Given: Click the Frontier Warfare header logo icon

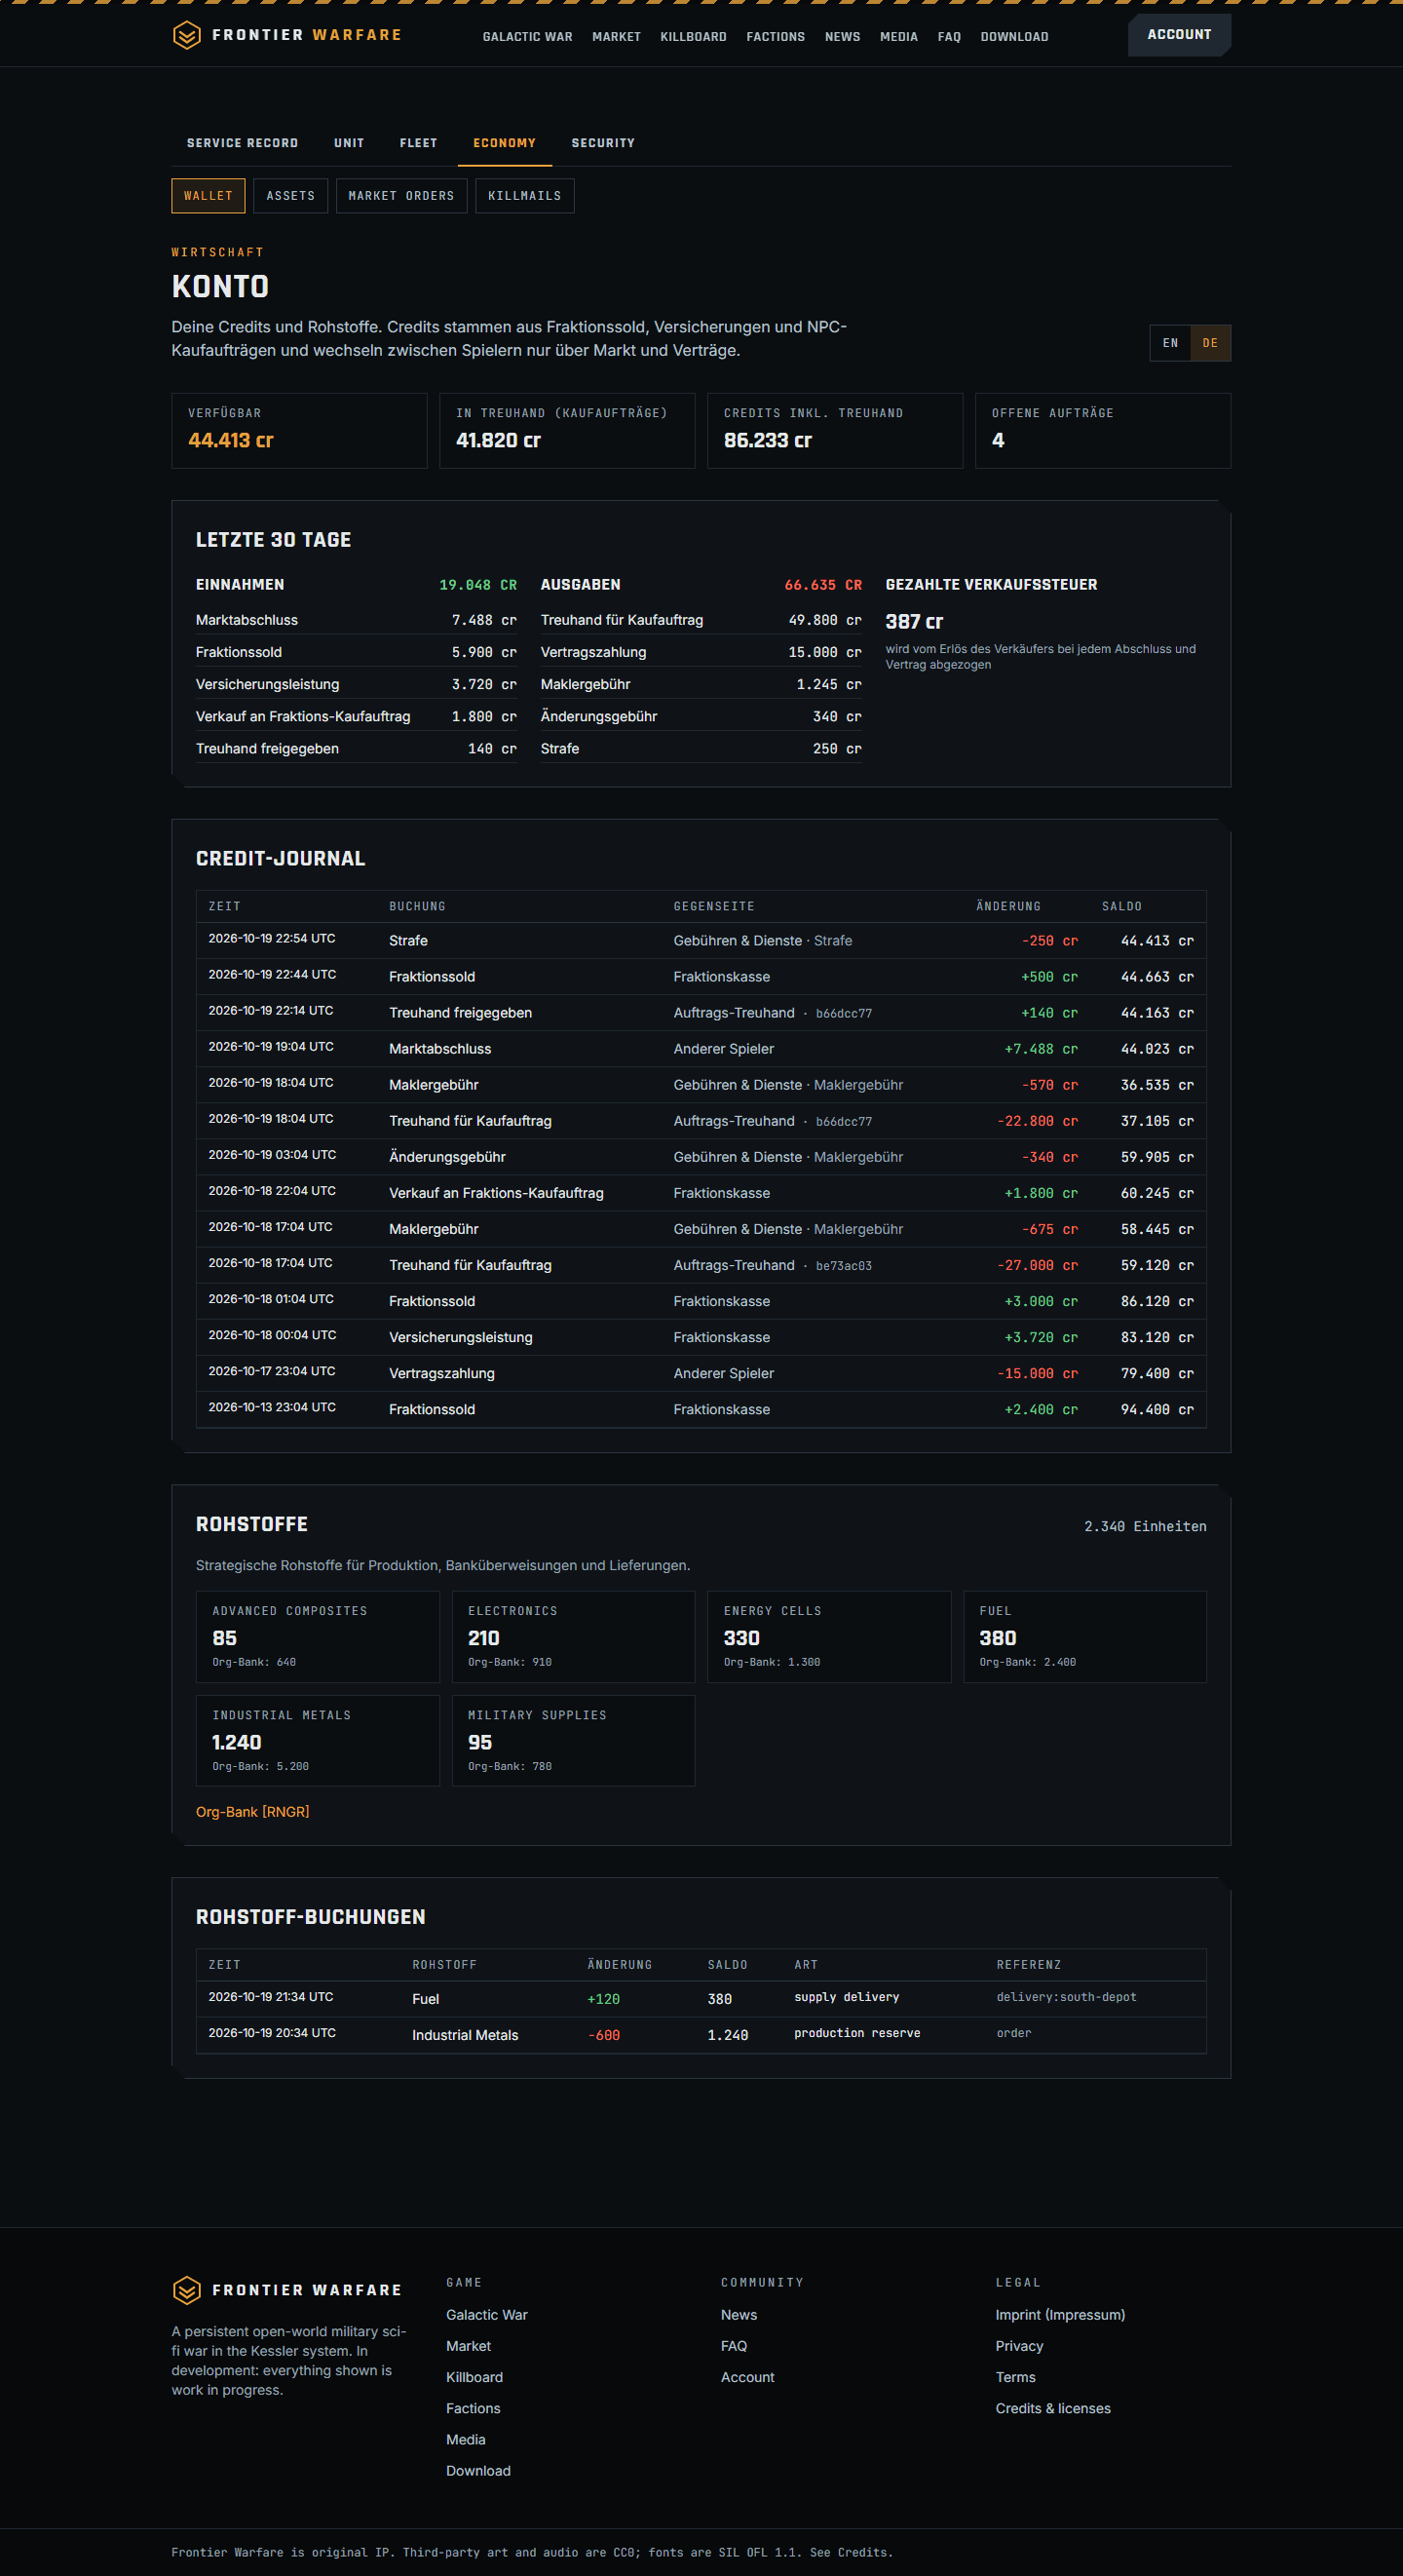Looking at the screenshot, I should point(187,35).
